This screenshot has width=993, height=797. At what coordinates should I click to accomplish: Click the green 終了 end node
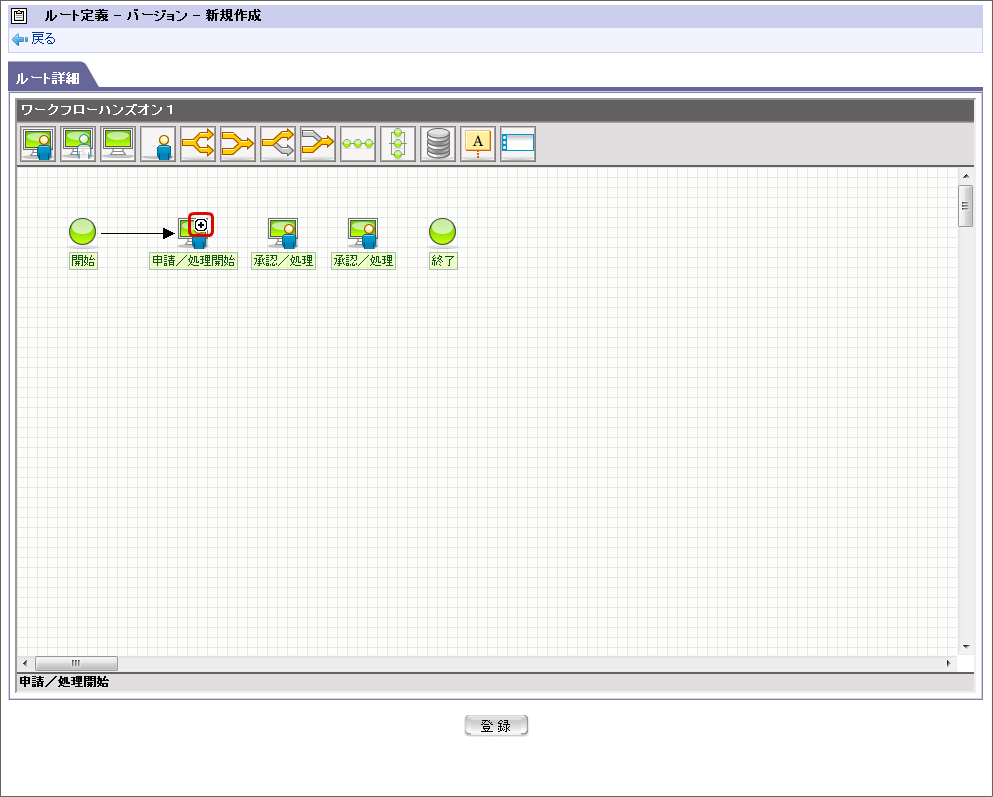pyautogui.click(x=443, y=232)
